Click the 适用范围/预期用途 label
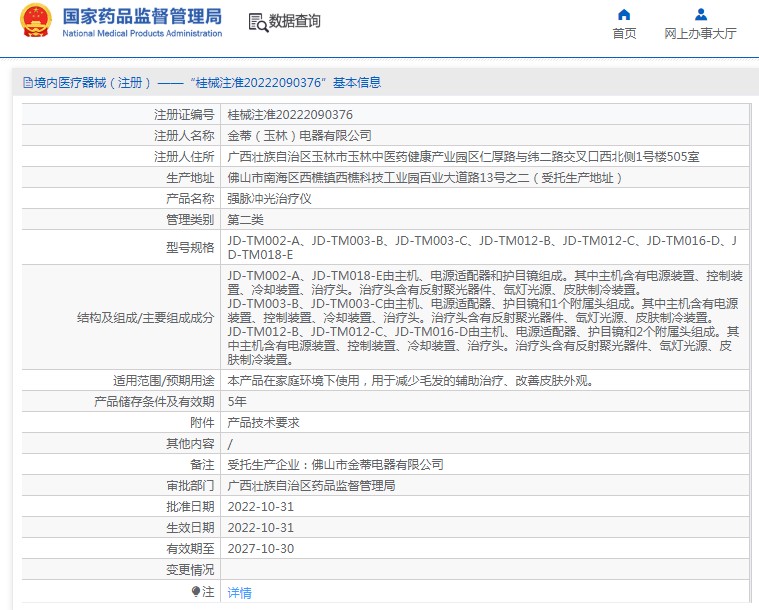The height and width of the screenshot is (610, 759). 164,381
